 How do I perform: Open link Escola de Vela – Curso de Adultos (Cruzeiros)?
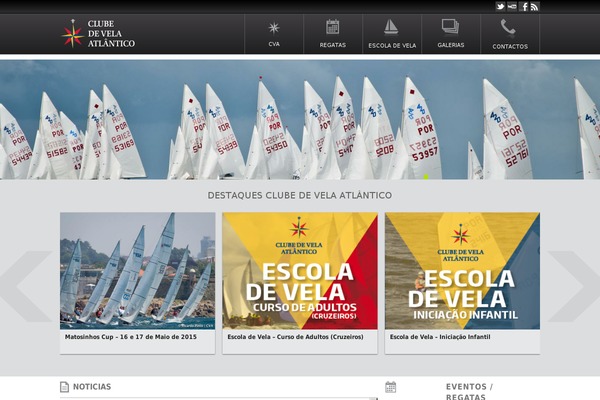click(295, 337)
